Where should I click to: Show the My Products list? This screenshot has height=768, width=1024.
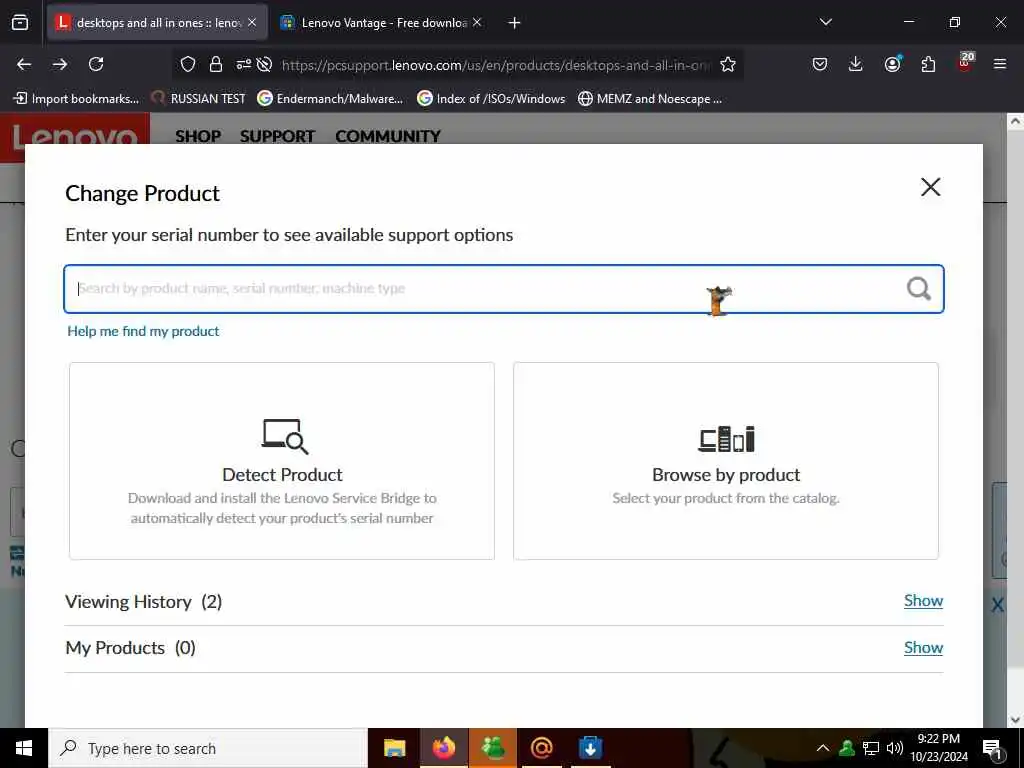(x=923, y=648)
